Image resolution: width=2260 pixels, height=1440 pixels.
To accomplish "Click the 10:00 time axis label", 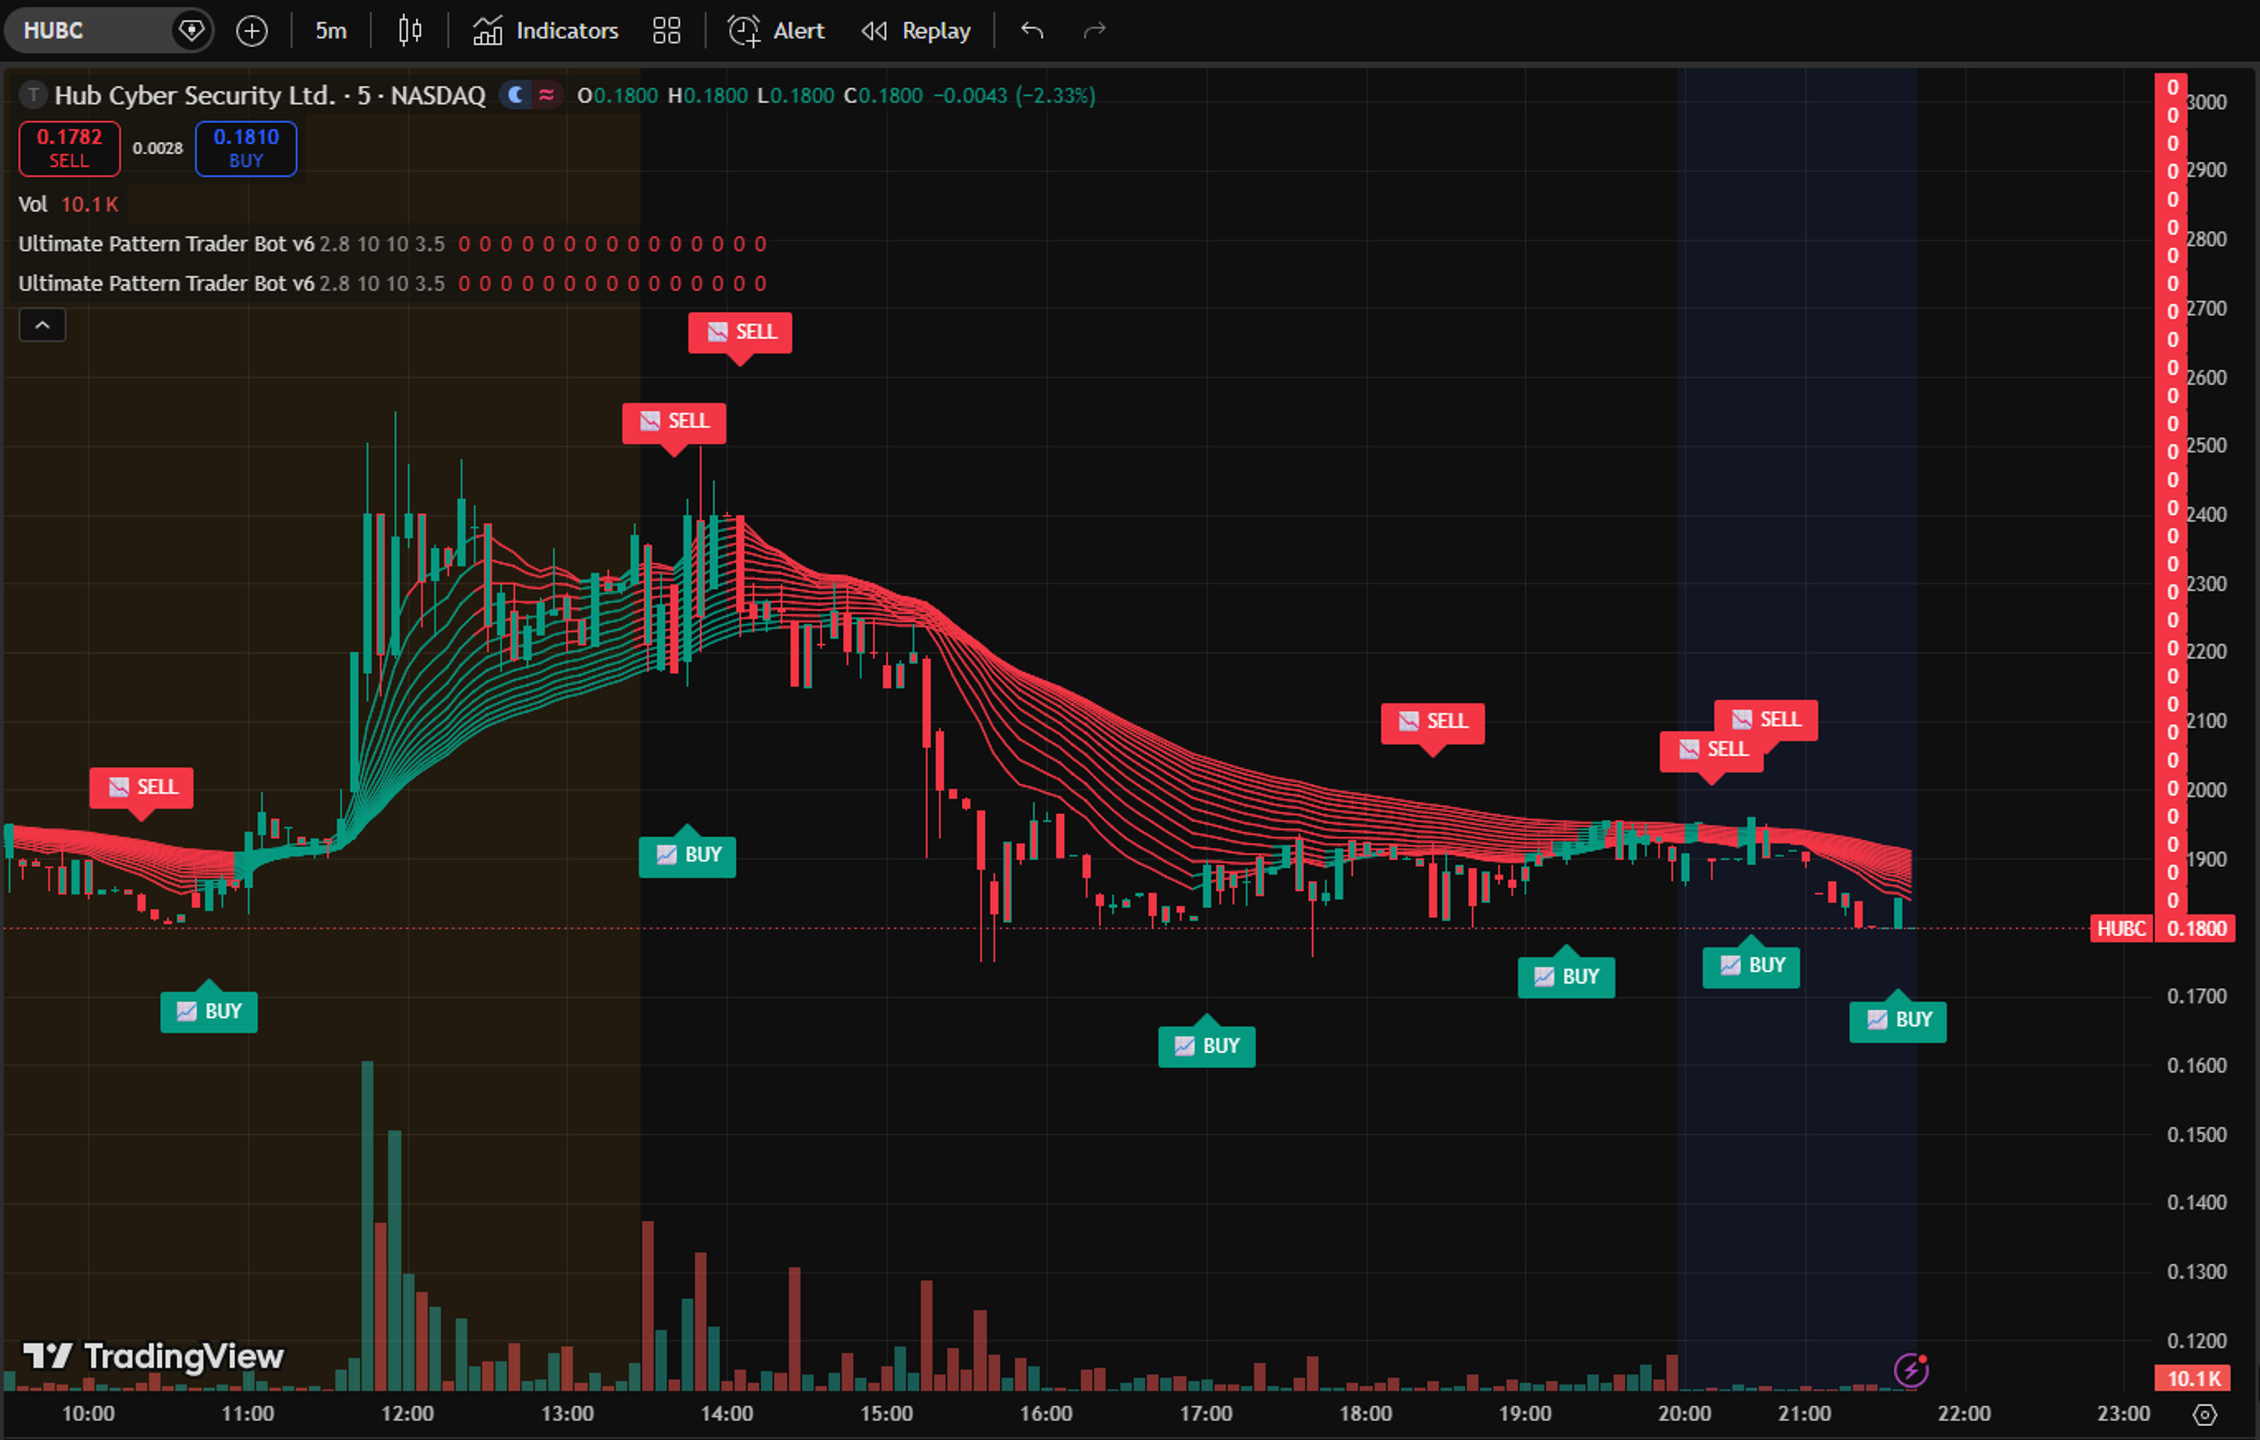I will [88, 1414].
